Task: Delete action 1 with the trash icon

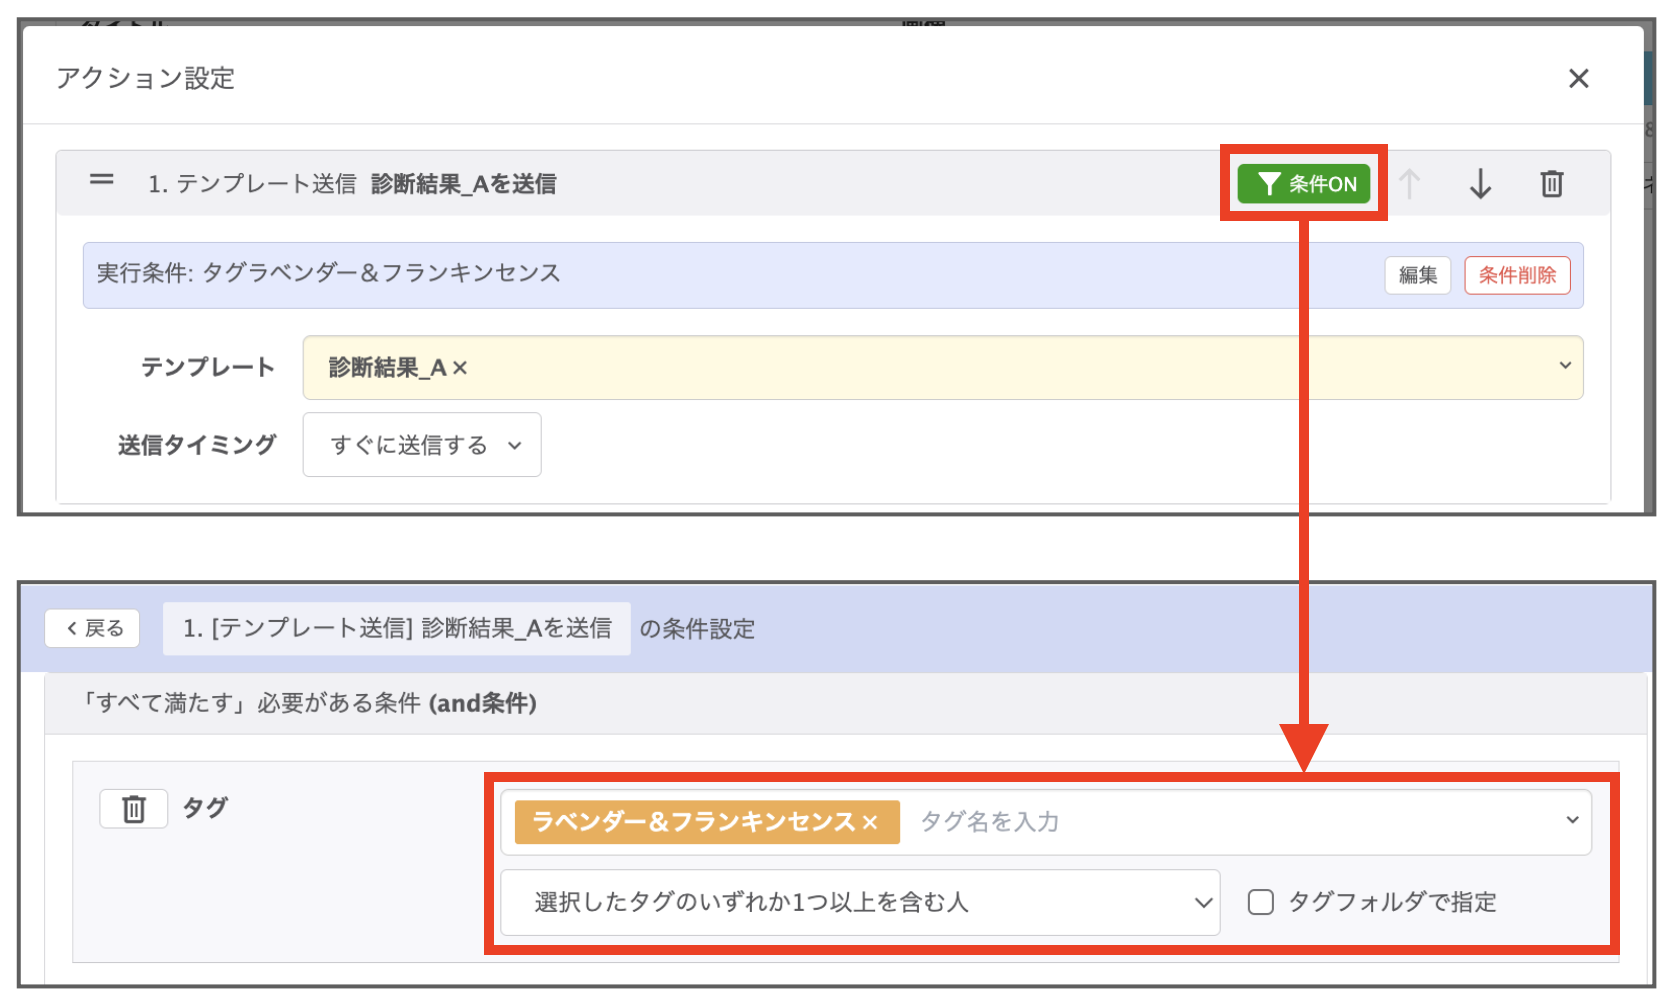Action: 1551,183
